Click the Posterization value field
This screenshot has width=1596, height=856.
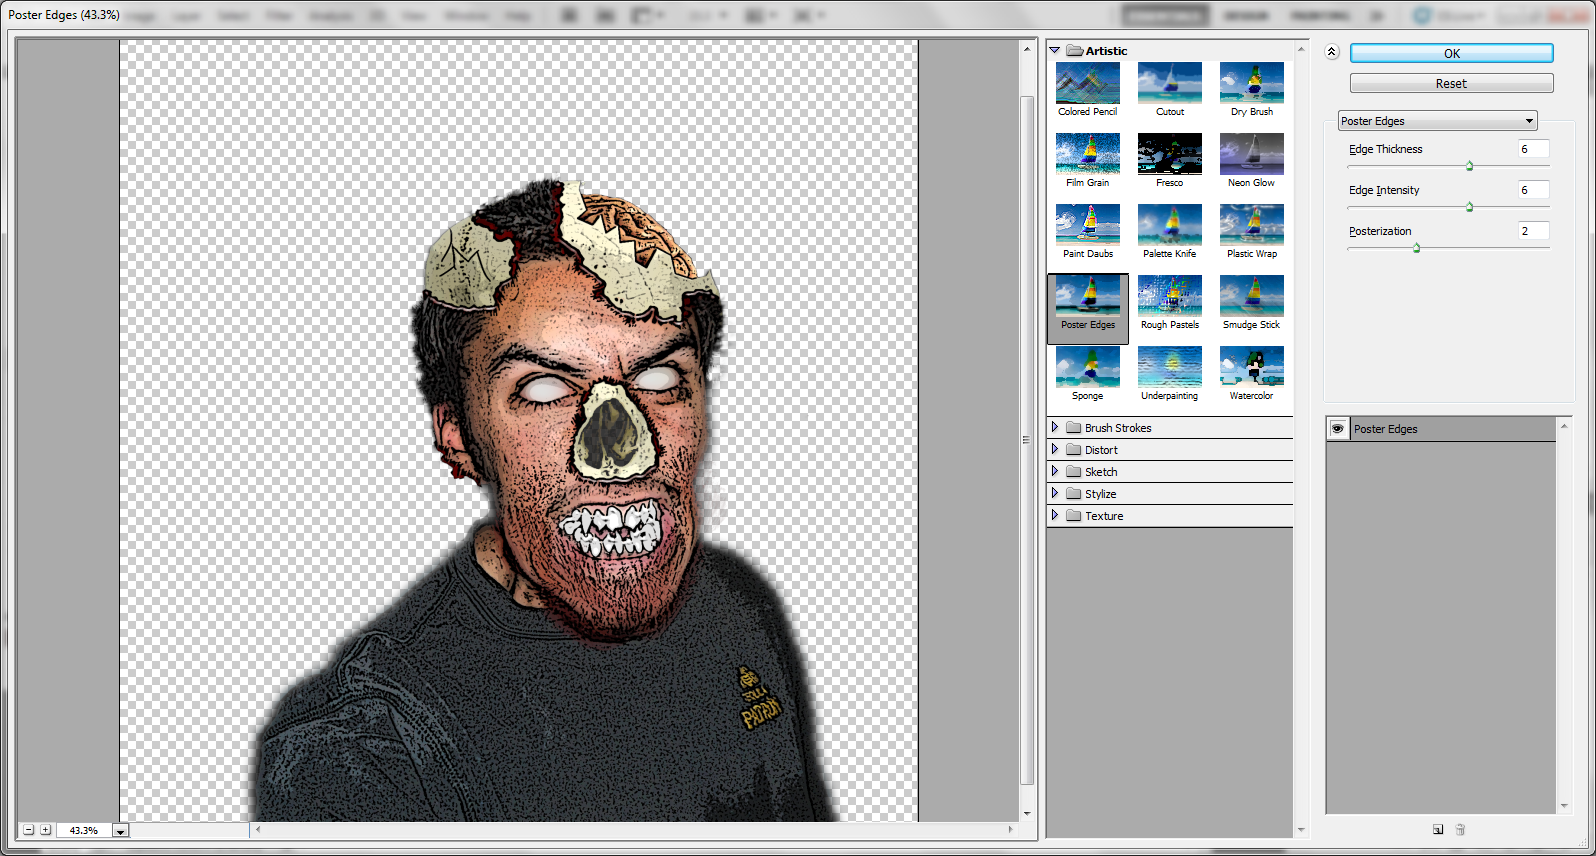[x=1533, y=231]
